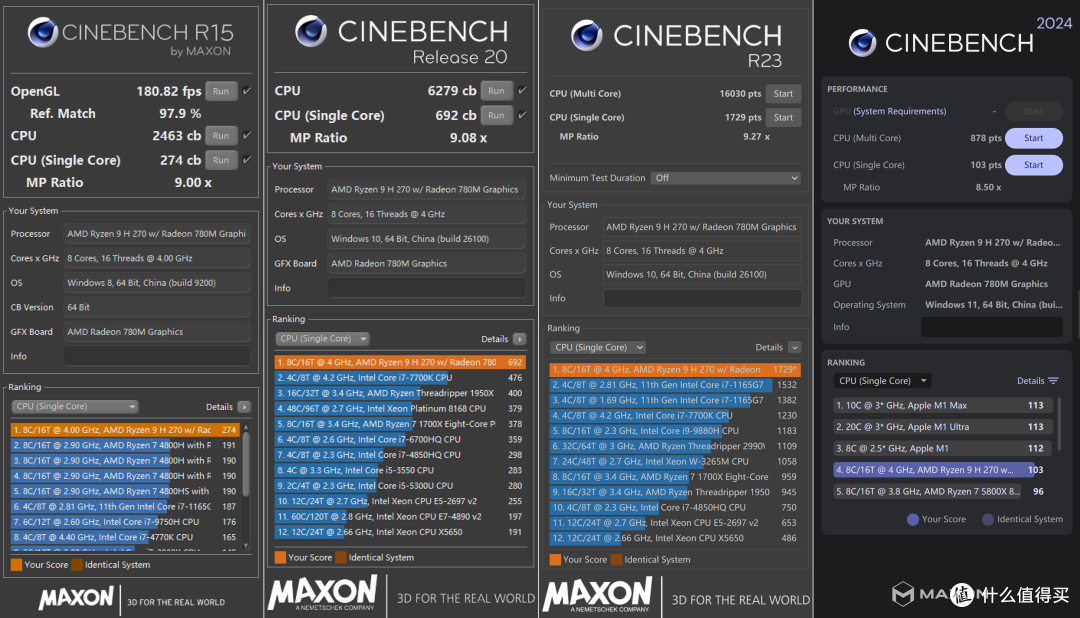Click MAXON logo in Release 20 footer
Image resolution: width=1080 pixels, height=618 pixels.
(322, 594)
